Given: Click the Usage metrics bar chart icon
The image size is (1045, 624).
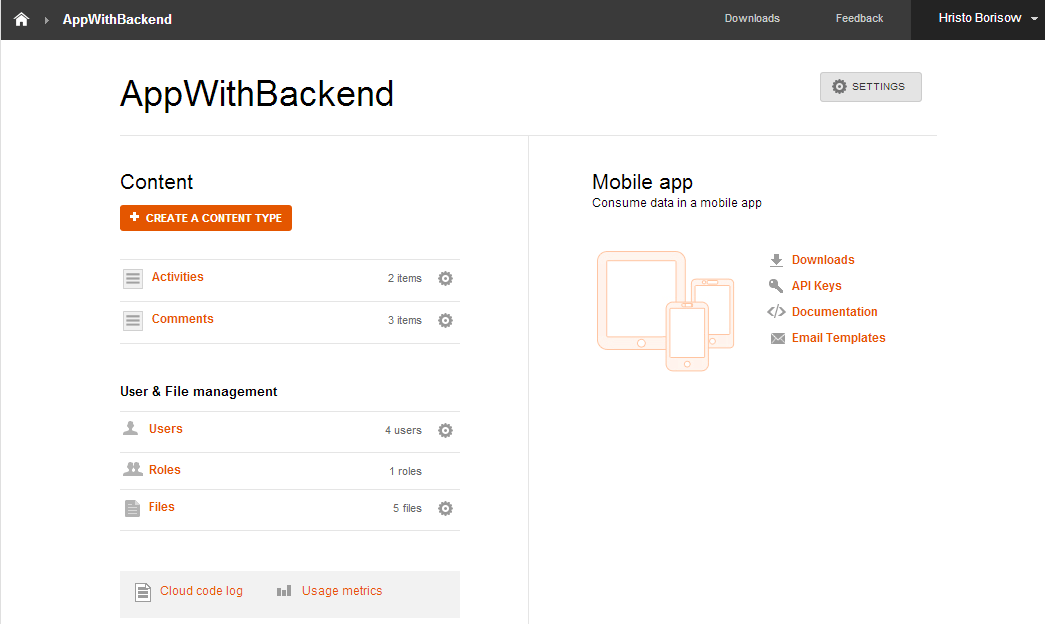Looking at the screenshot, I should (x=284, y=591).
